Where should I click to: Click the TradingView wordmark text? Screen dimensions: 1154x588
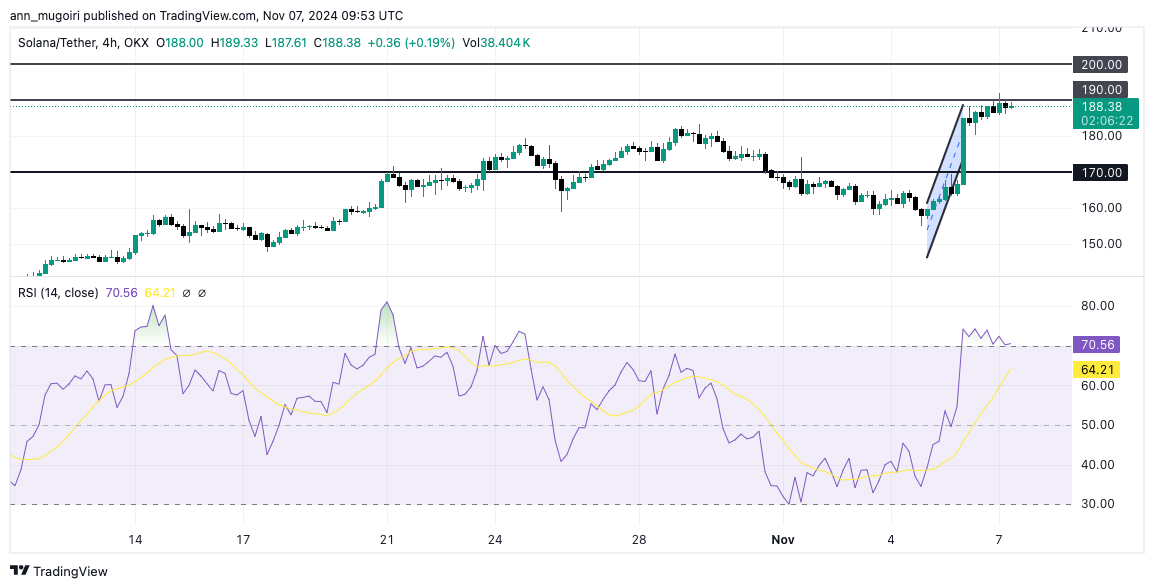click(71, 571)
